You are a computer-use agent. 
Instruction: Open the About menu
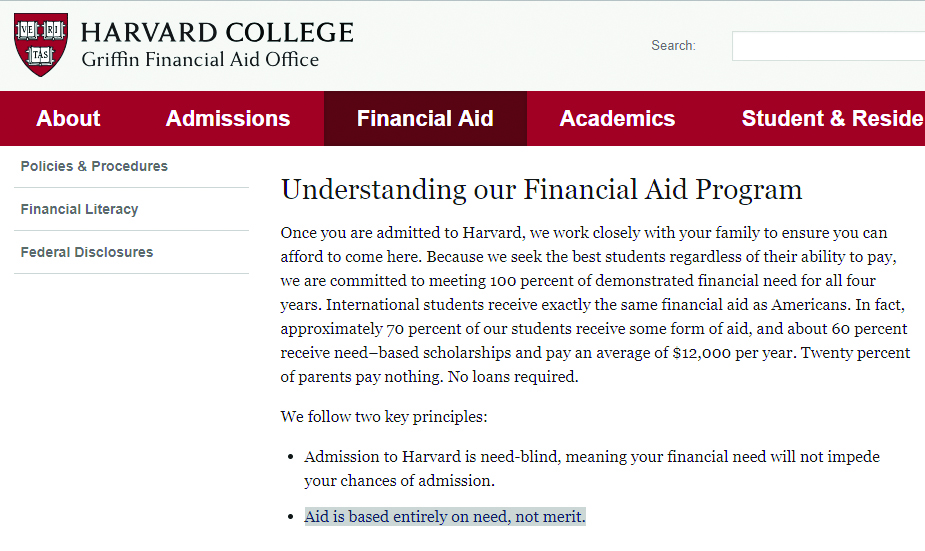click(68, 118)
